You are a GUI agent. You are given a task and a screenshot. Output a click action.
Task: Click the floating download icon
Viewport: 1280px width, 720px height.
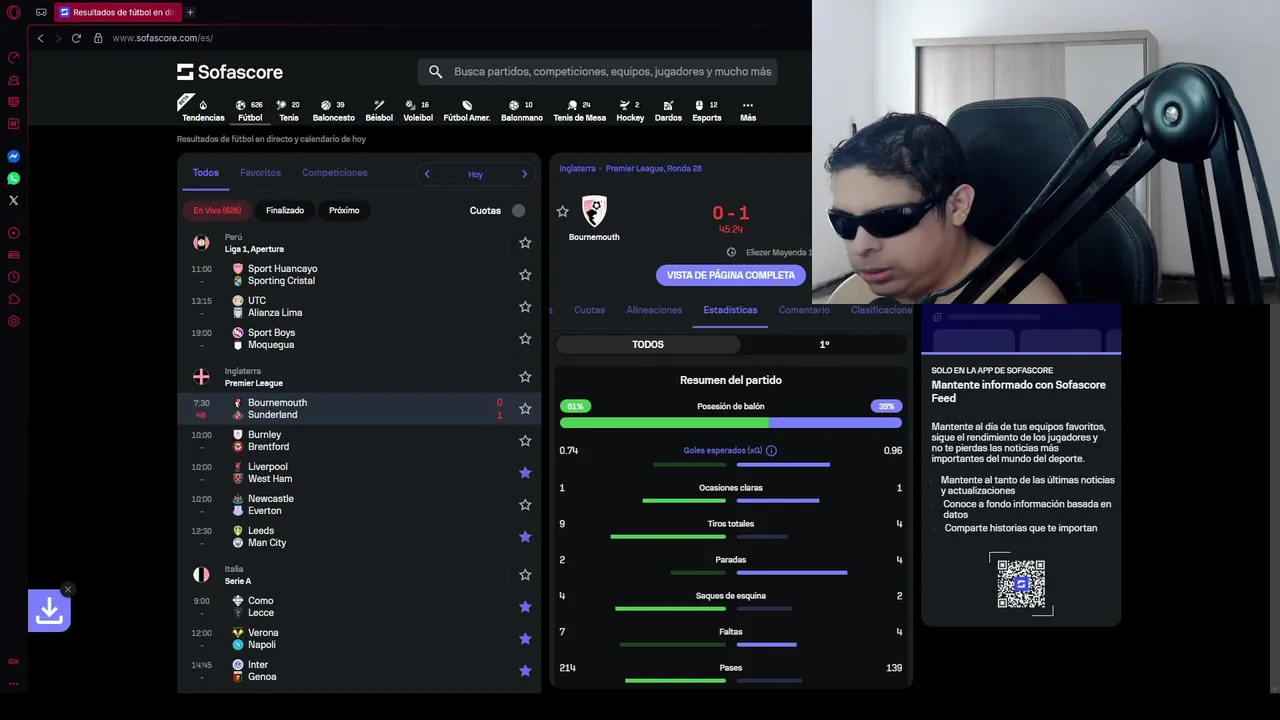pyautogui.click(x=49, y=610)
